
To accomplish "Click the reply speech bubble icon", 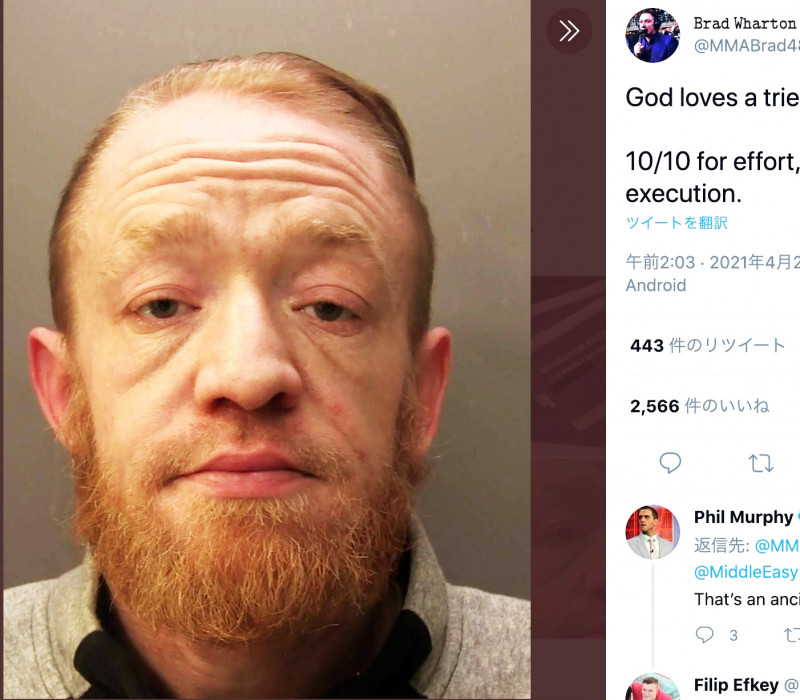I will [670, 463].
